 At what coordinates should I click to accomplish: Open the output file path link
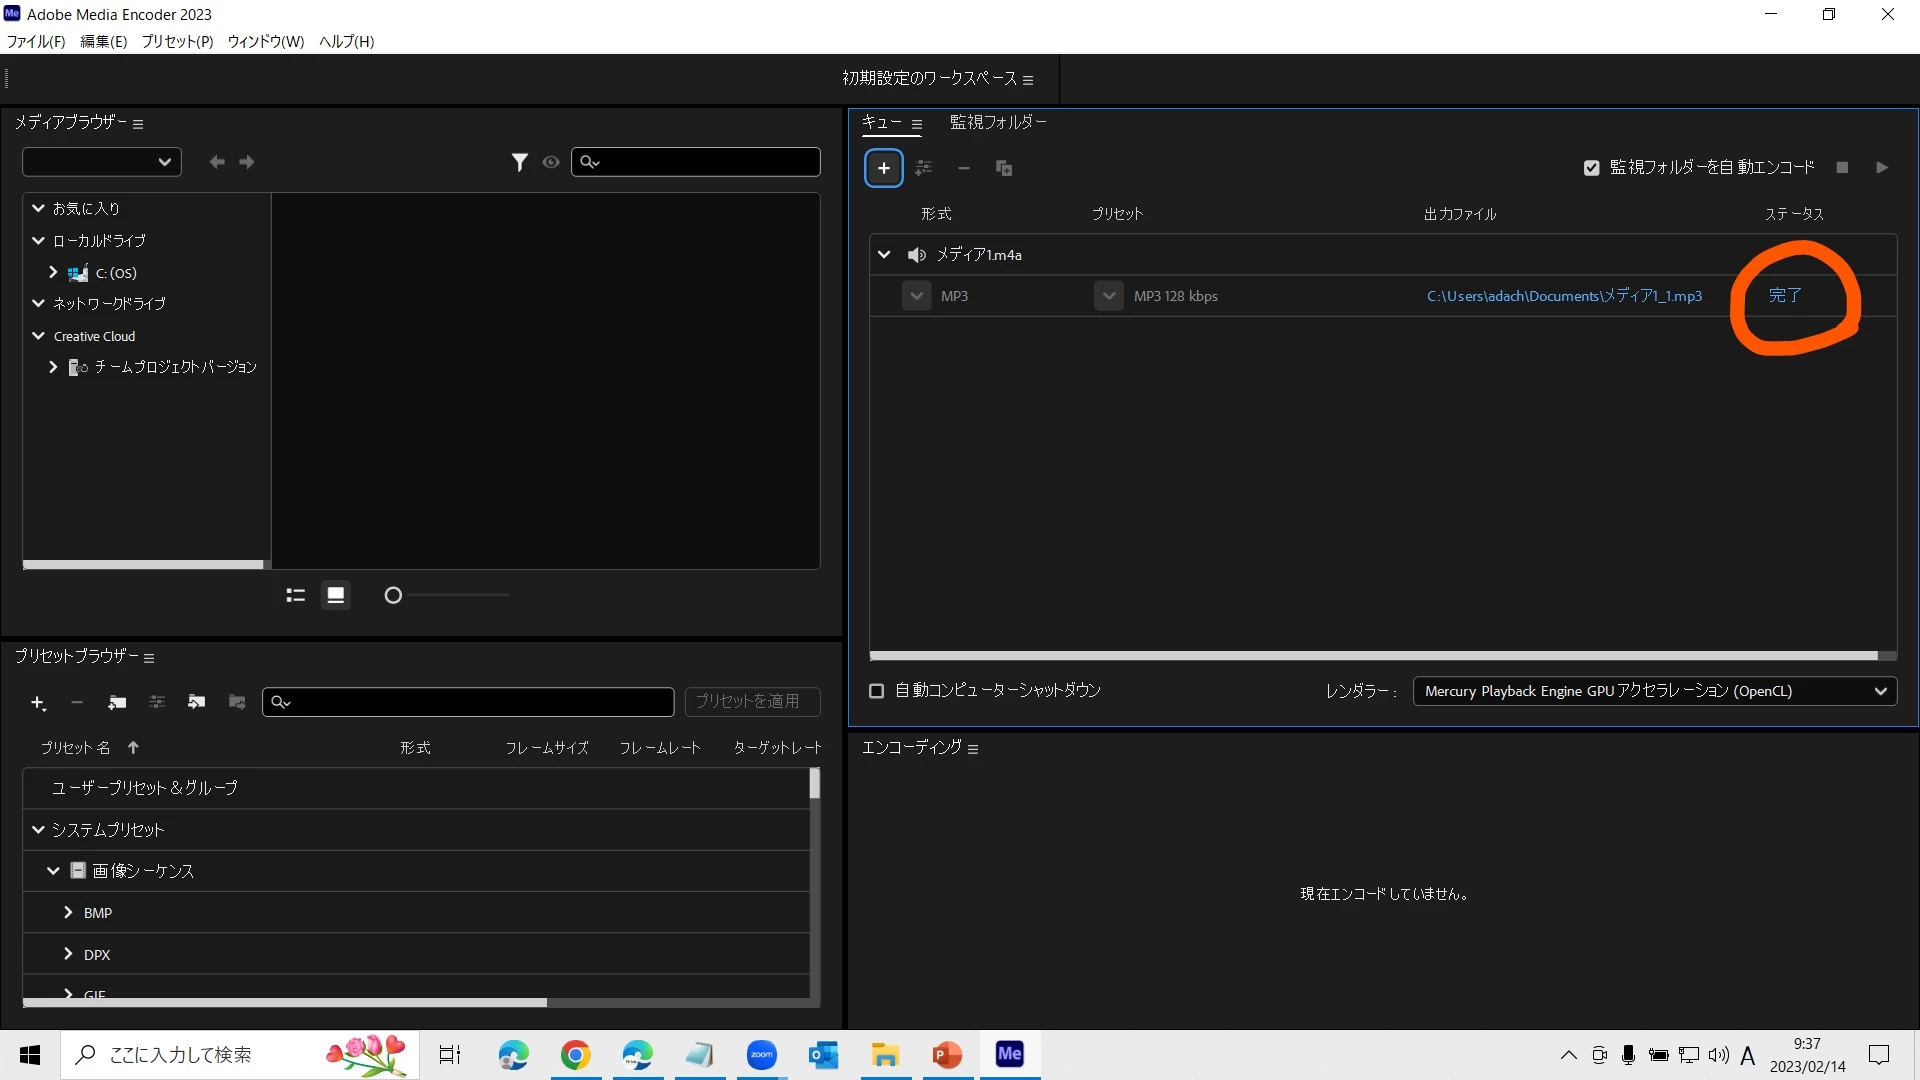click(x=1563, y=296)
